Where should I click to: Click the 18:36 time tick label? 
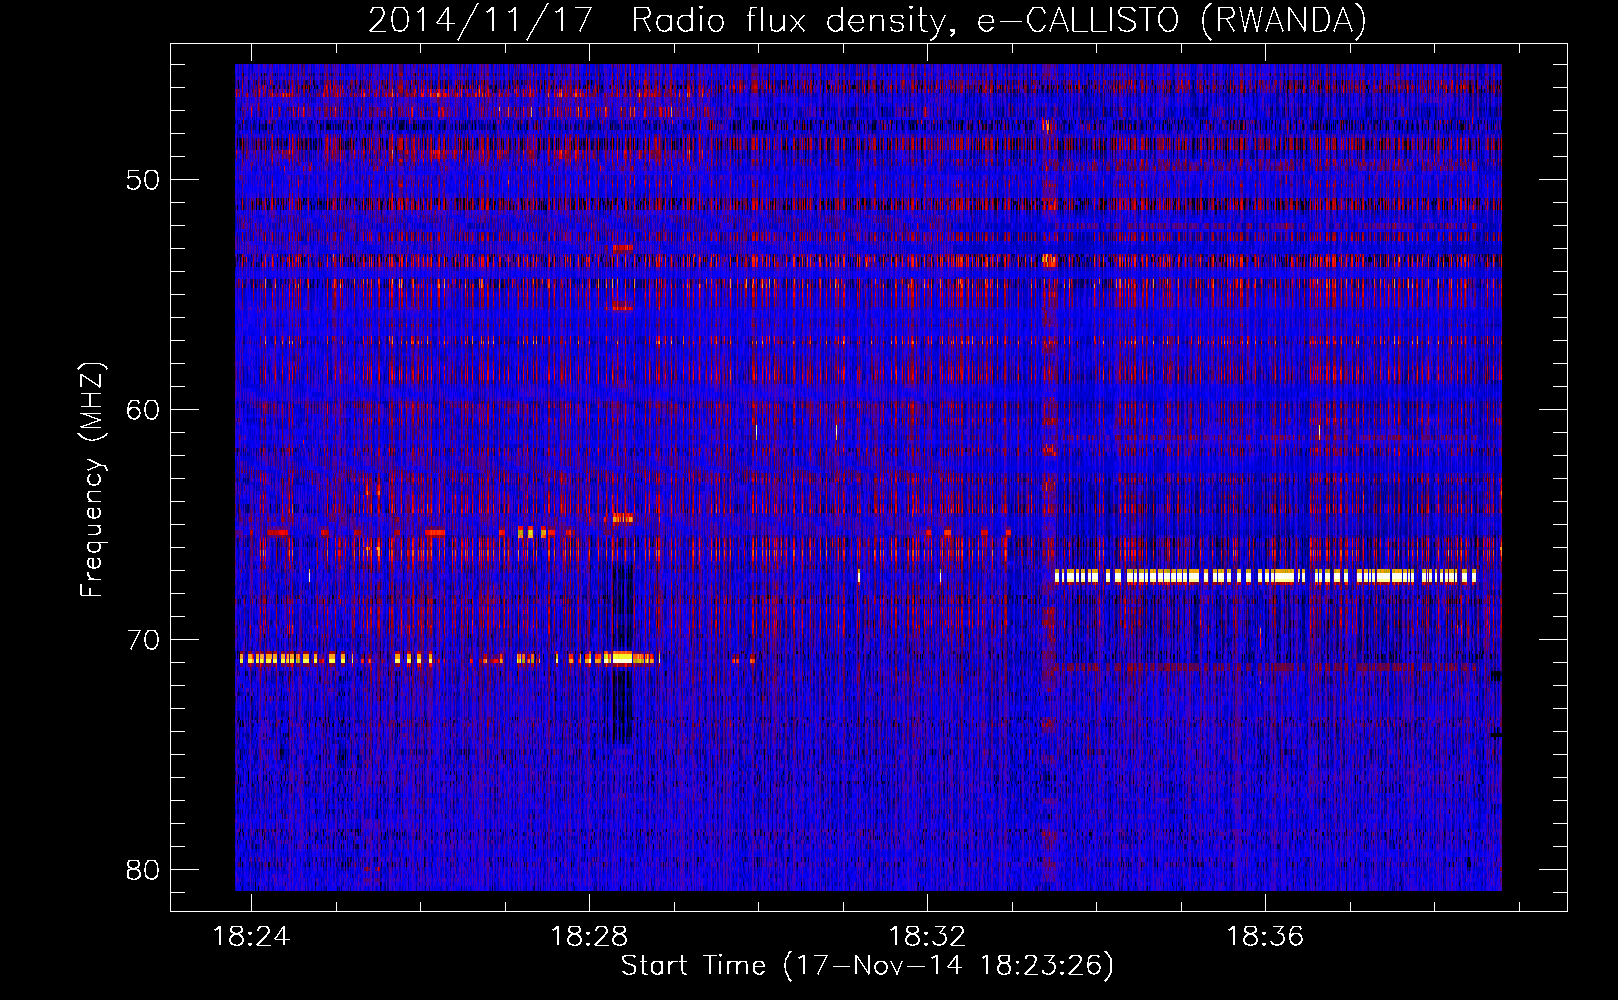pyautogui.click(x=1265, y=936)
